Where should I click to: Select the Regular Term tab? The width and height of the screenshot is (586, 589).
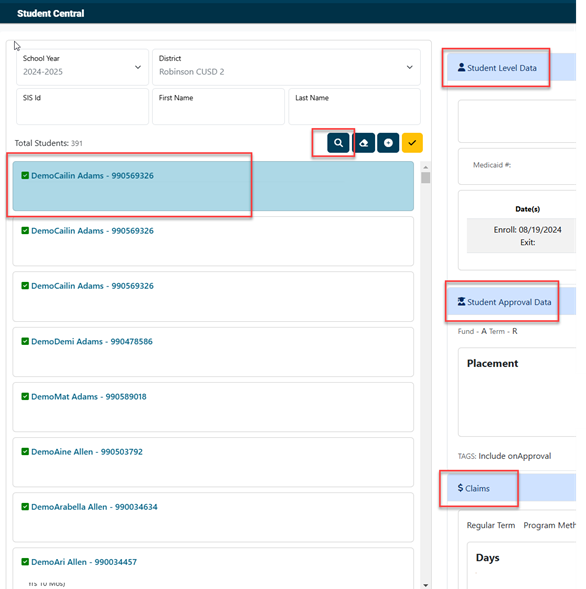coord(491,525)
